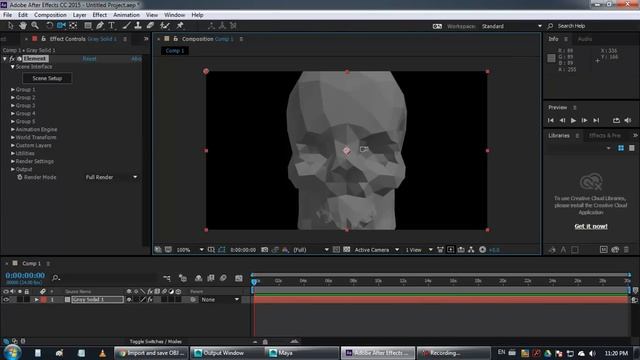Jump to first frame in Preview panel
640x360 pixels.
(x=551, y=120)
